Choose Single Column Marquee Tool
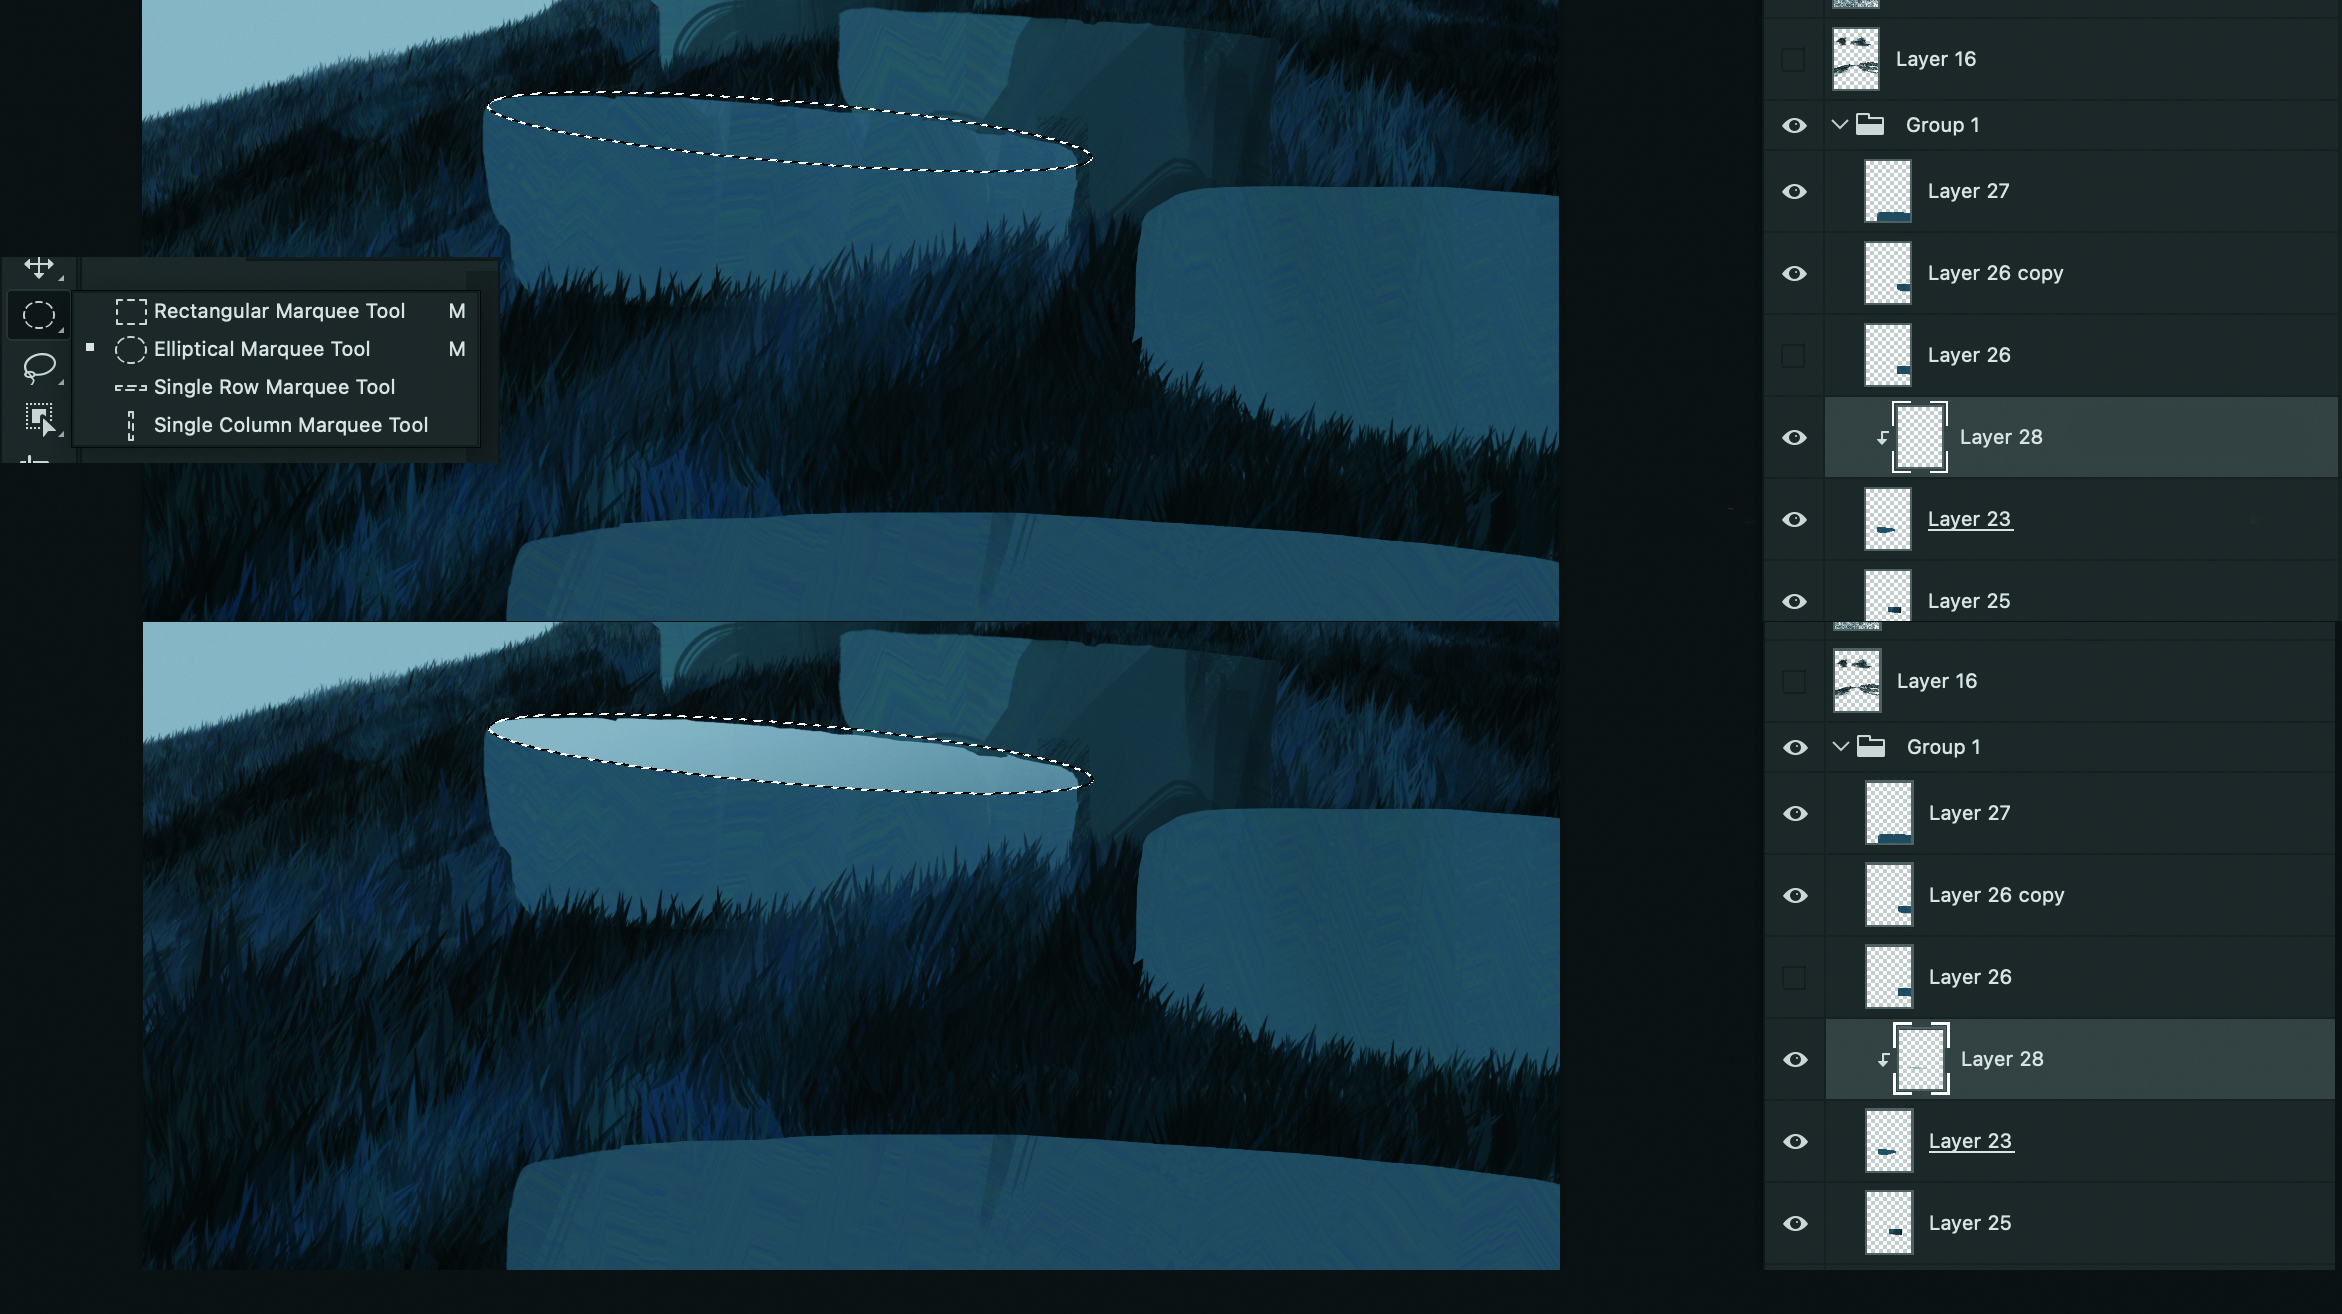 [272, 425]
